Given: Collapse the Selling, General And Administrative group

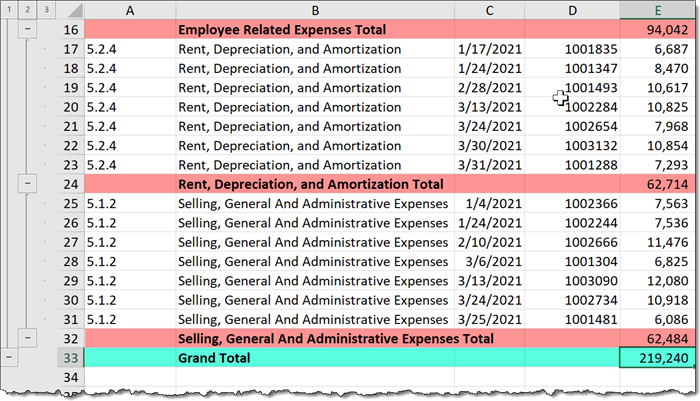Looking at the screenshot, I should [28, 338].
